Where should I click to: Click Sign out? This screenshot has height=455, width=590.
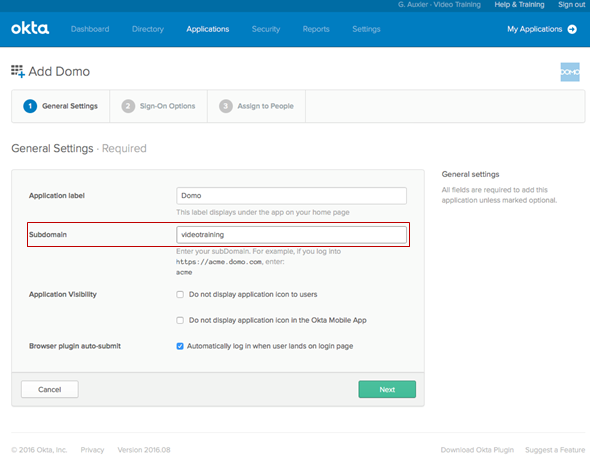click(572, 5)
